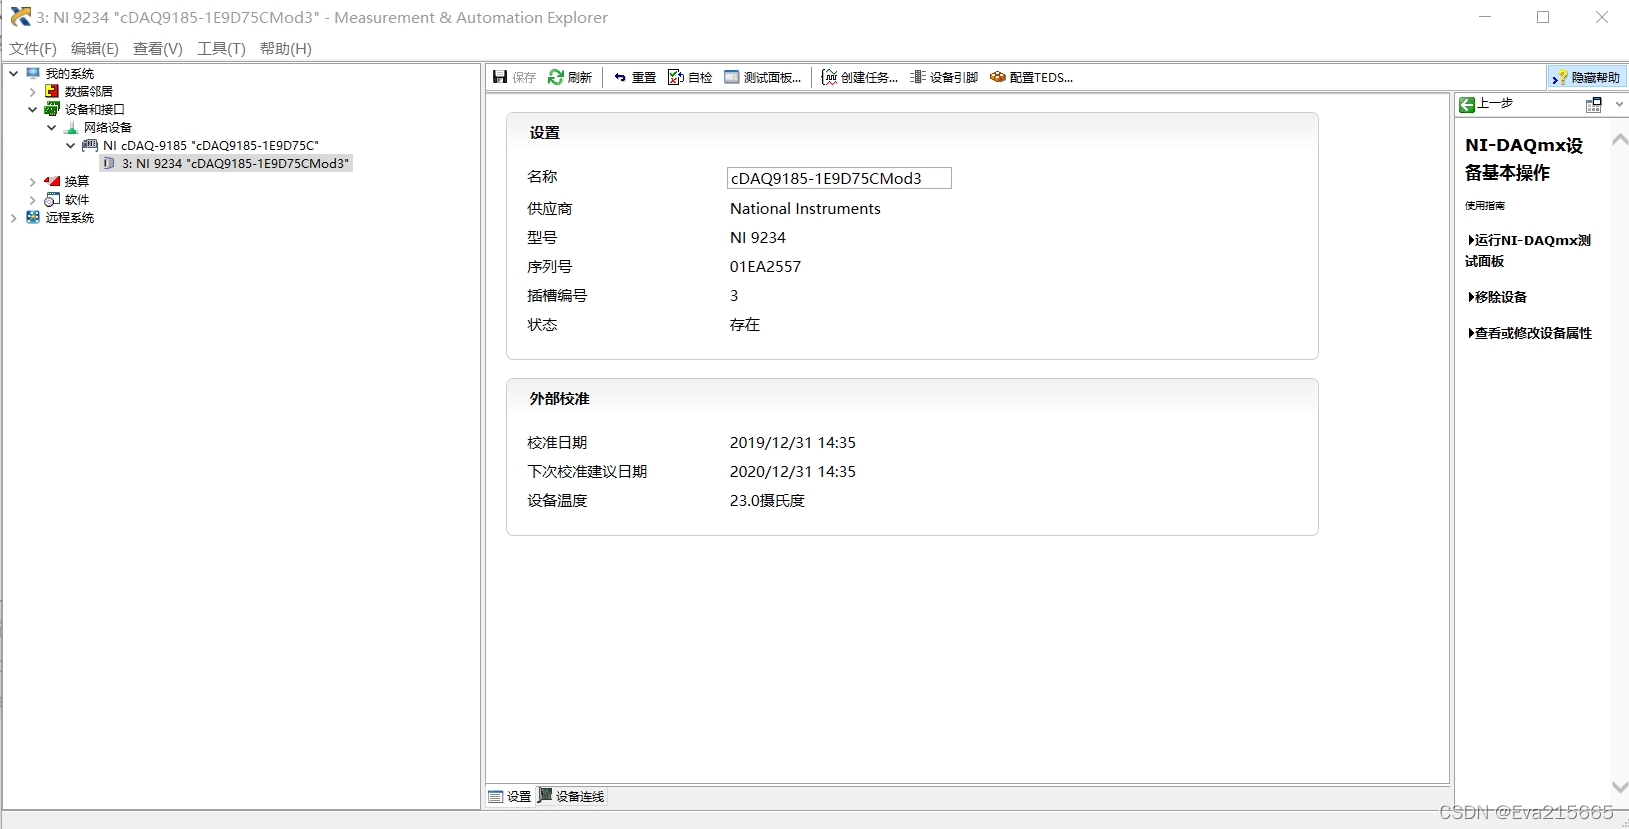The width and height of the screenshot is (1629, 829).
Task: Expand the 数据邻居 tree node
Action: [33, 91]
